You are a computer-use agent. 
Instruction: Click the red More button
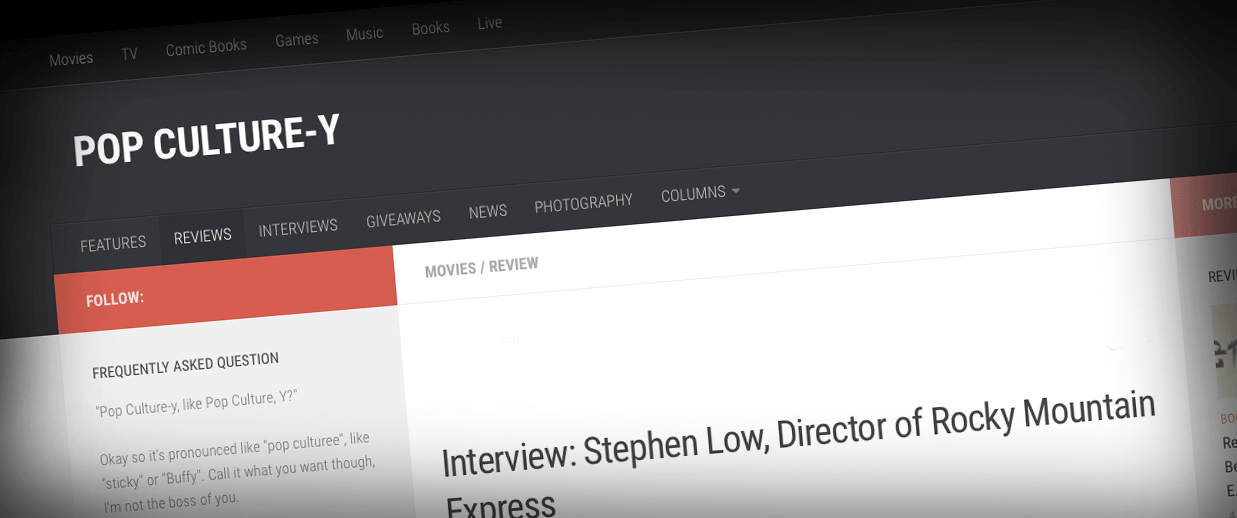point(1204,205)
